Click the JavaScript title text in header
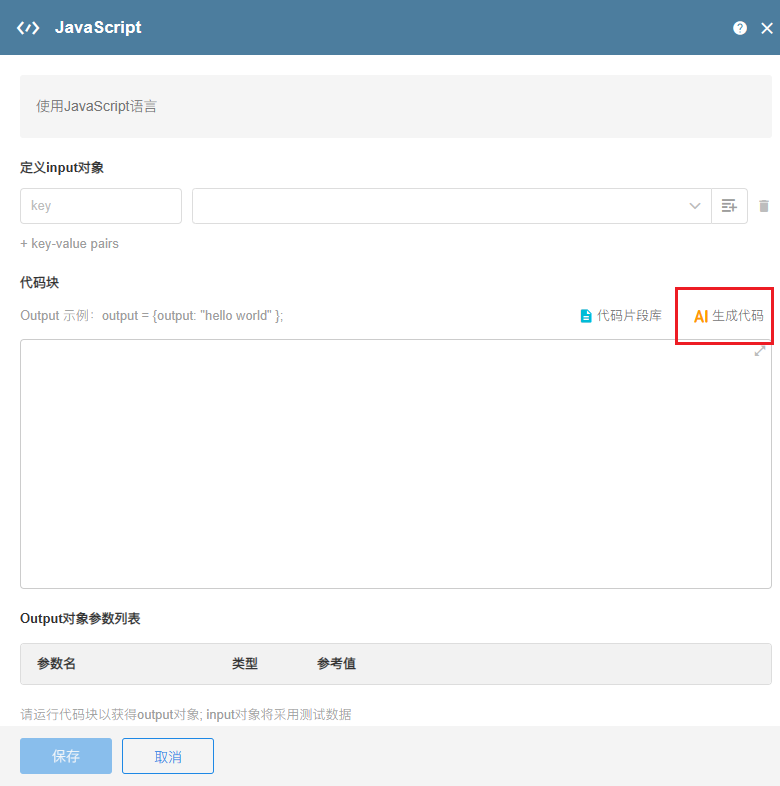The image size is (780, 786). pyautogui.click(x=98, y=28)
